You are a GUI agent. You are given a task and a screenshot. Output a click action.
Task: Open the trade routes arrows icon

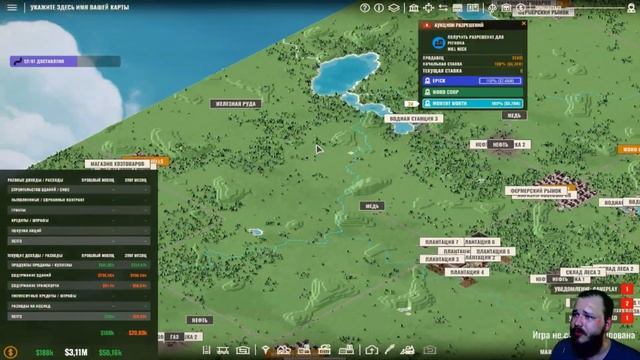pyautogui.click(x=443, y=8)
